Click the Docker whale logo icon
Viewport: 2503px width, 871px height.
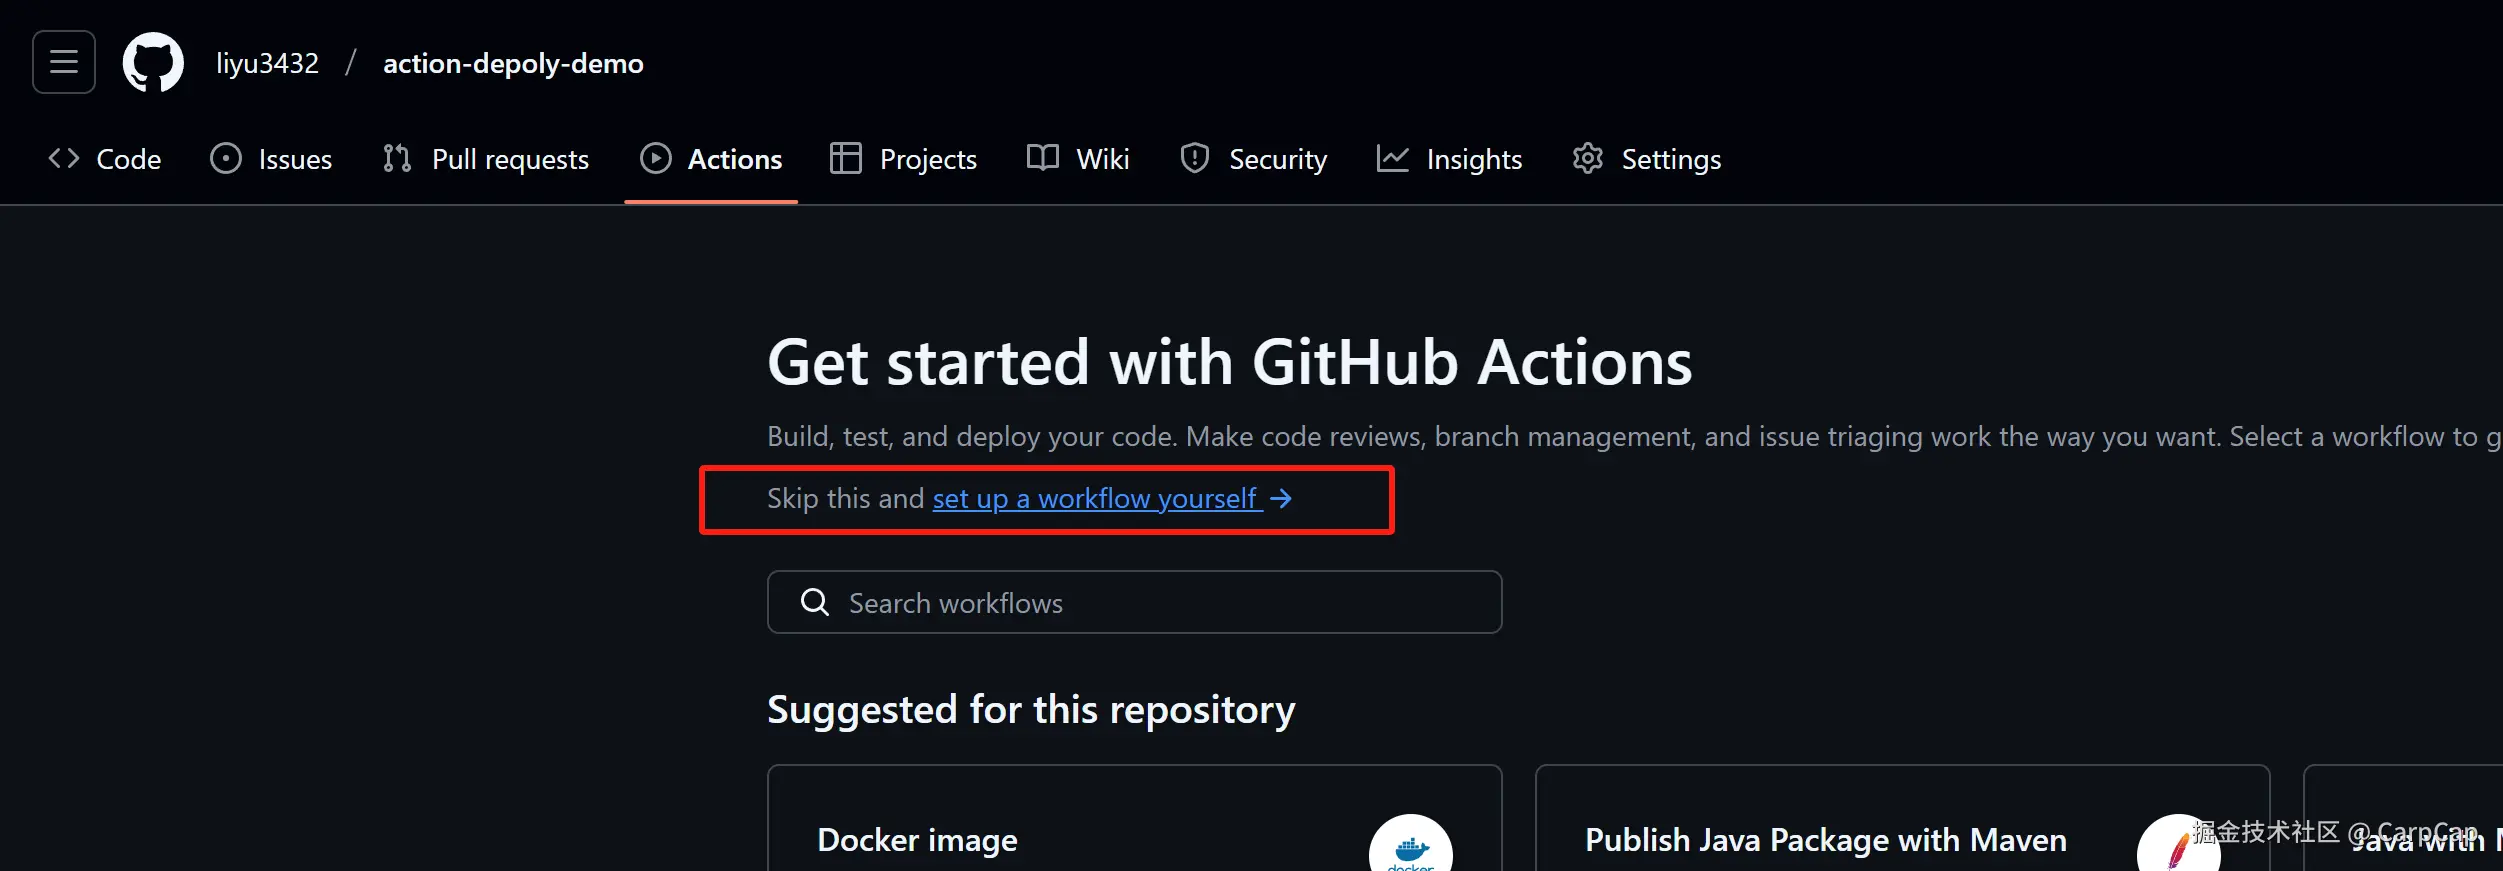(x=1410, y=850)
